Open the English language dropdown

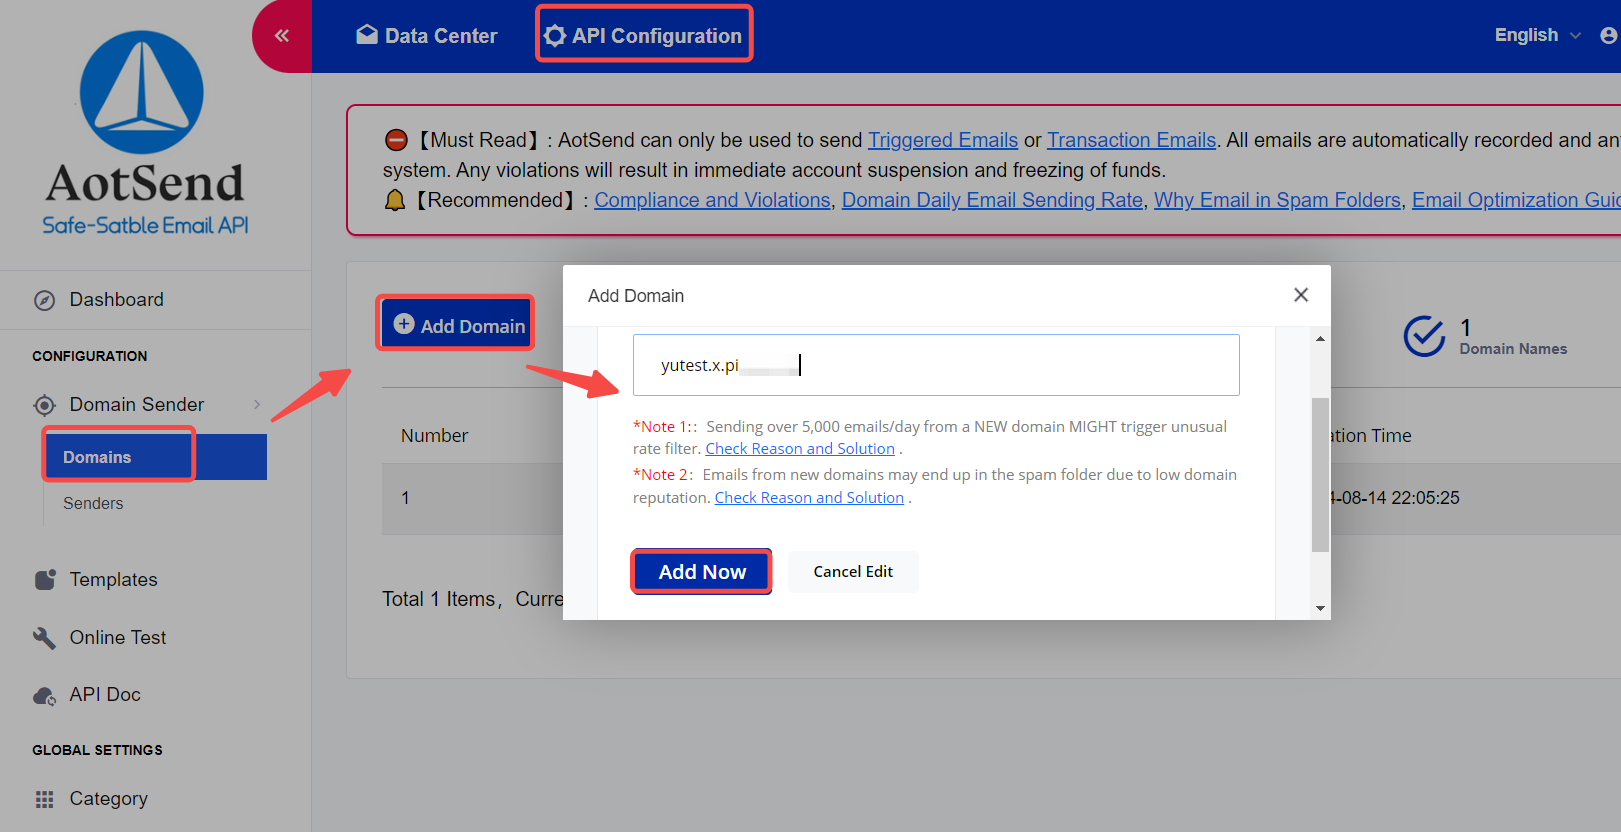point(1538,35)
